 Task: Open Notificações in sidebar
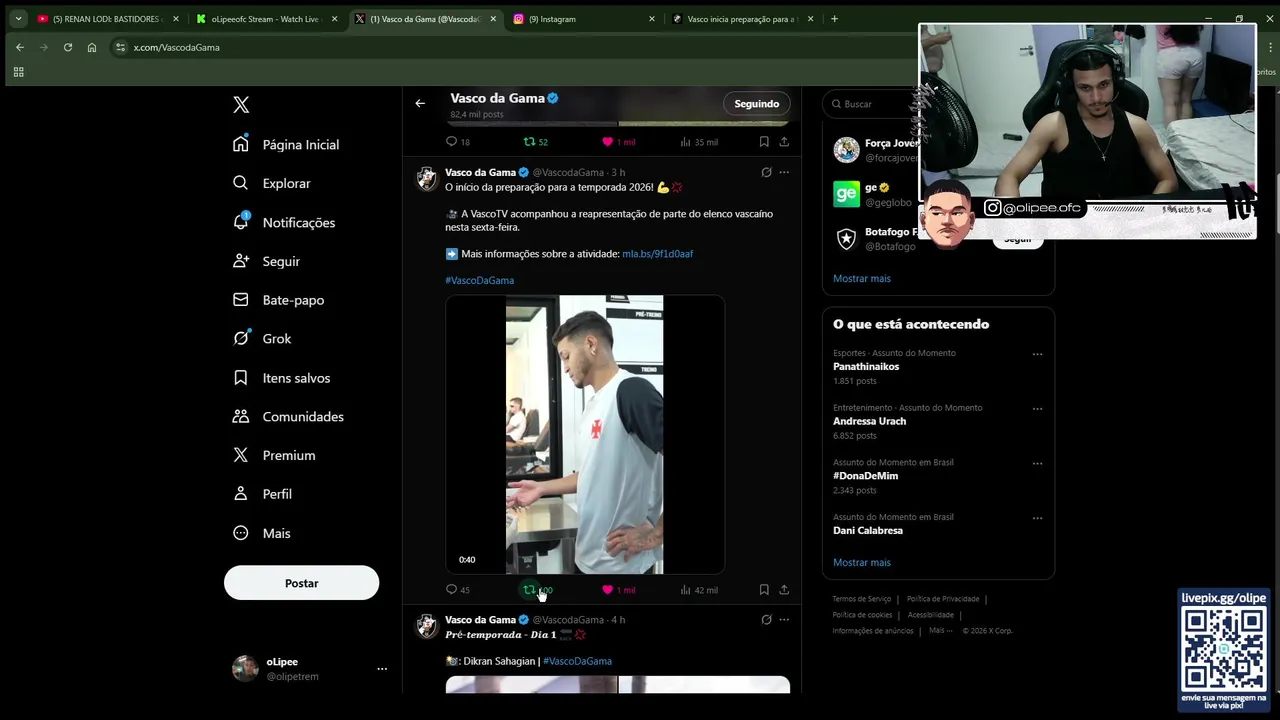tap(284, 223)
